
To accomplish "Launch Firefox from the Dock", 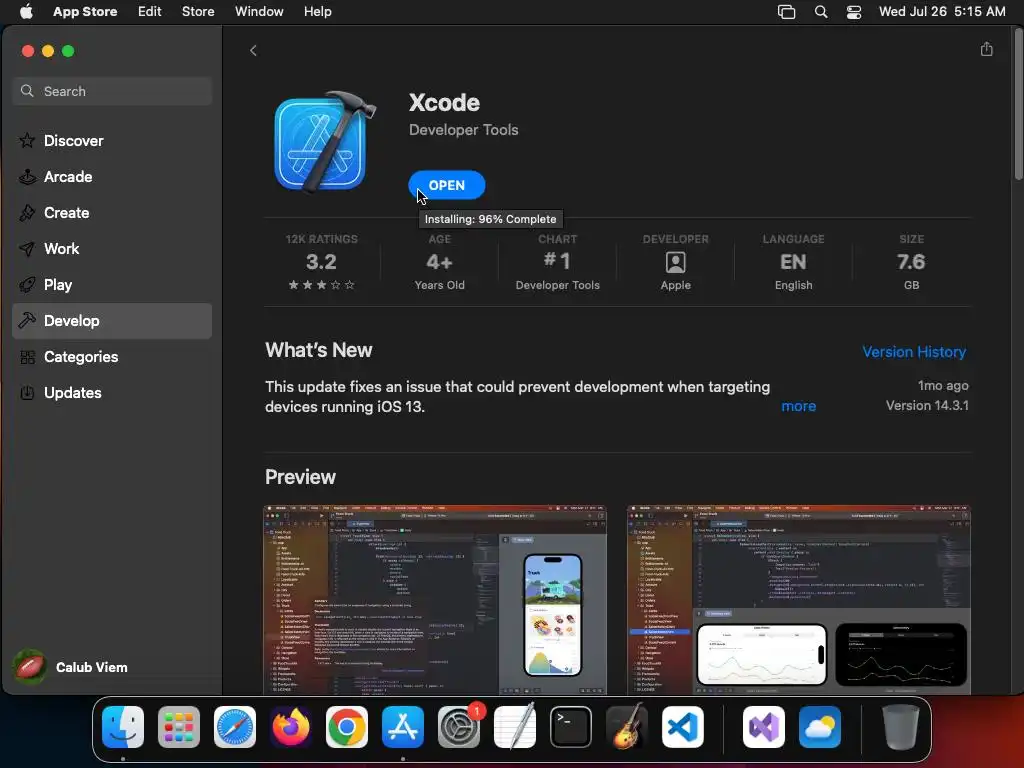I will [291, 727].
